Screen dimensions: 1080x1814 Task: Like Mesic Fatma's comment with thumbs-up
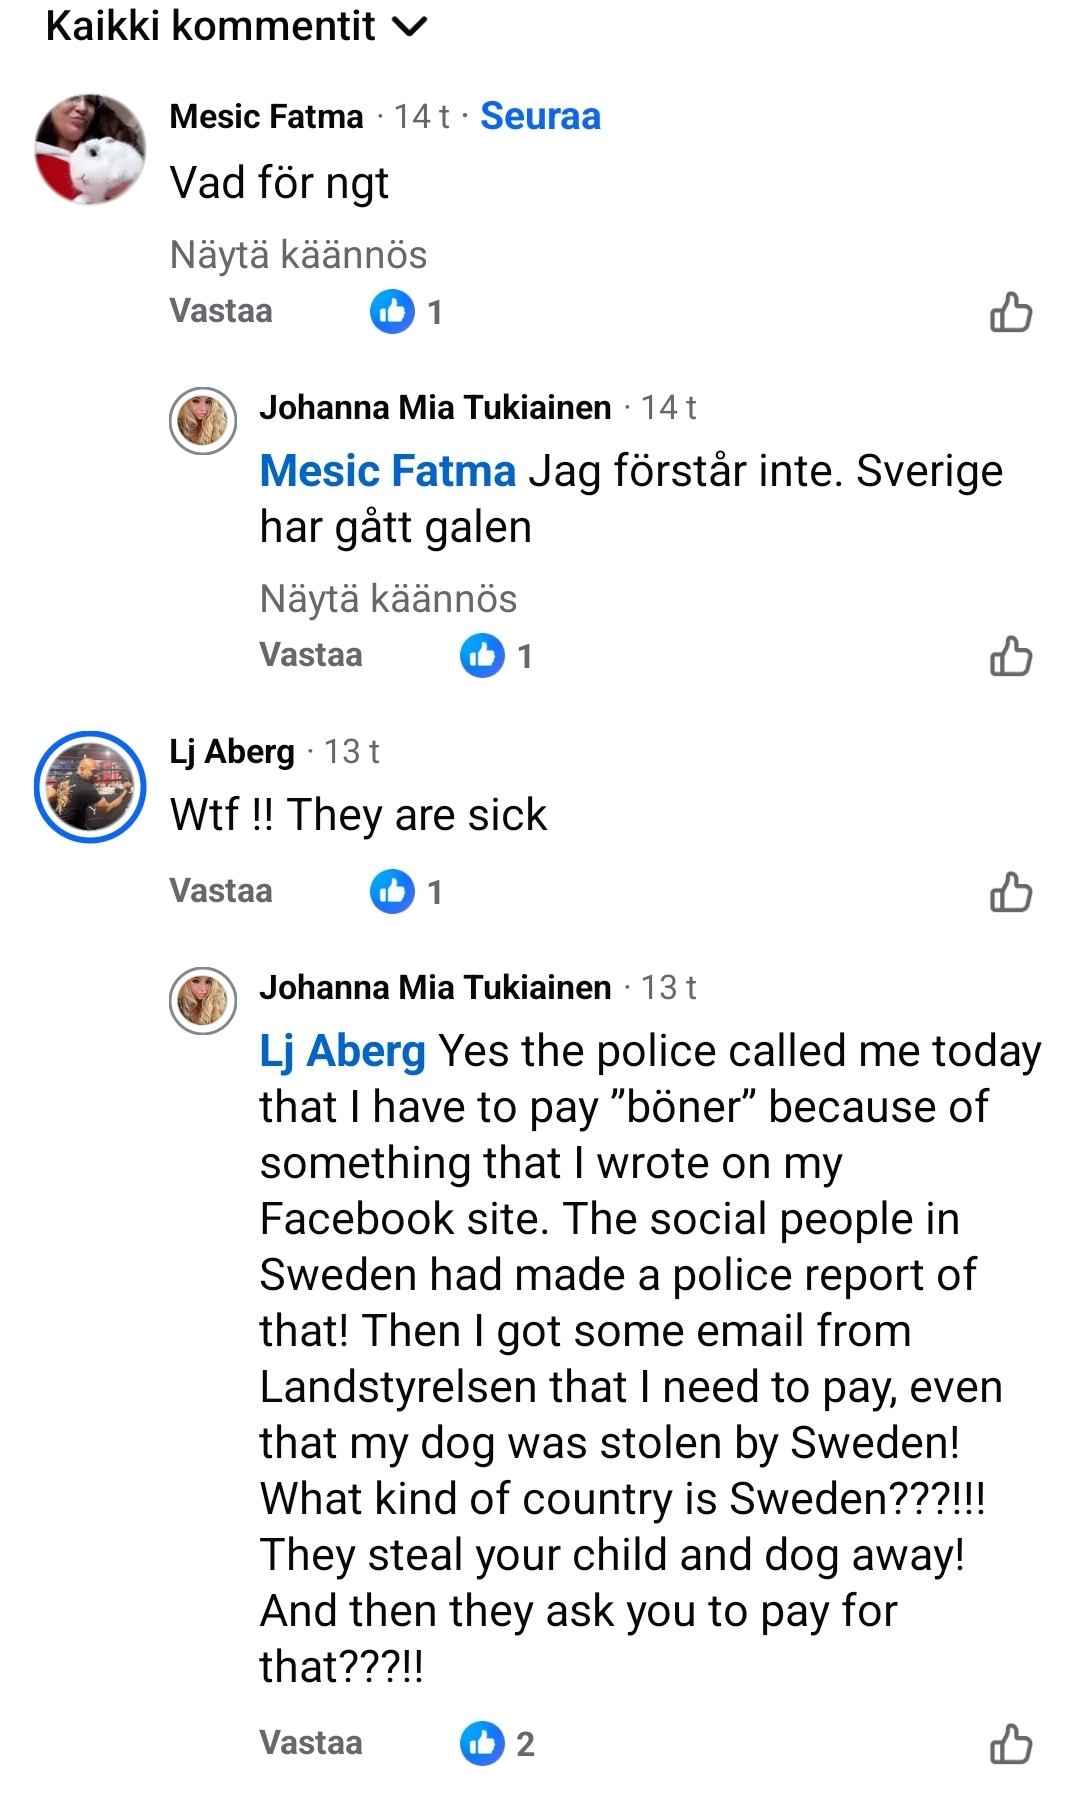pyautogui.click(x=1010, y=312)
